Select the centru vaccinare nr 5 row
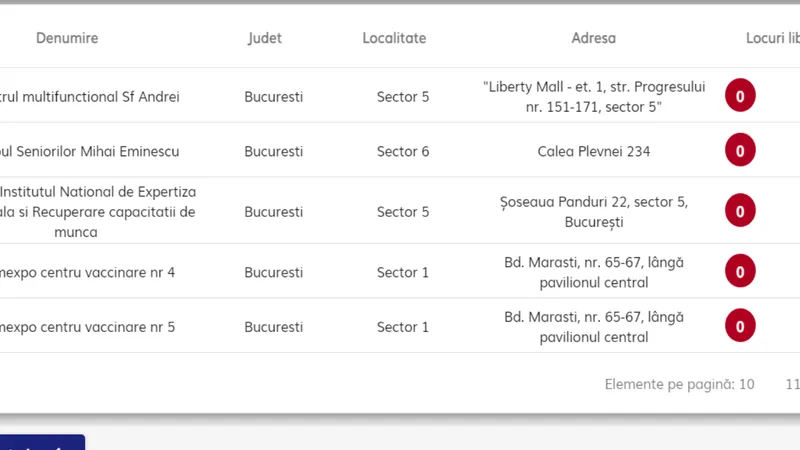This screenshot has height=450, width=800. pyautogui.click(x=400, y=326)
